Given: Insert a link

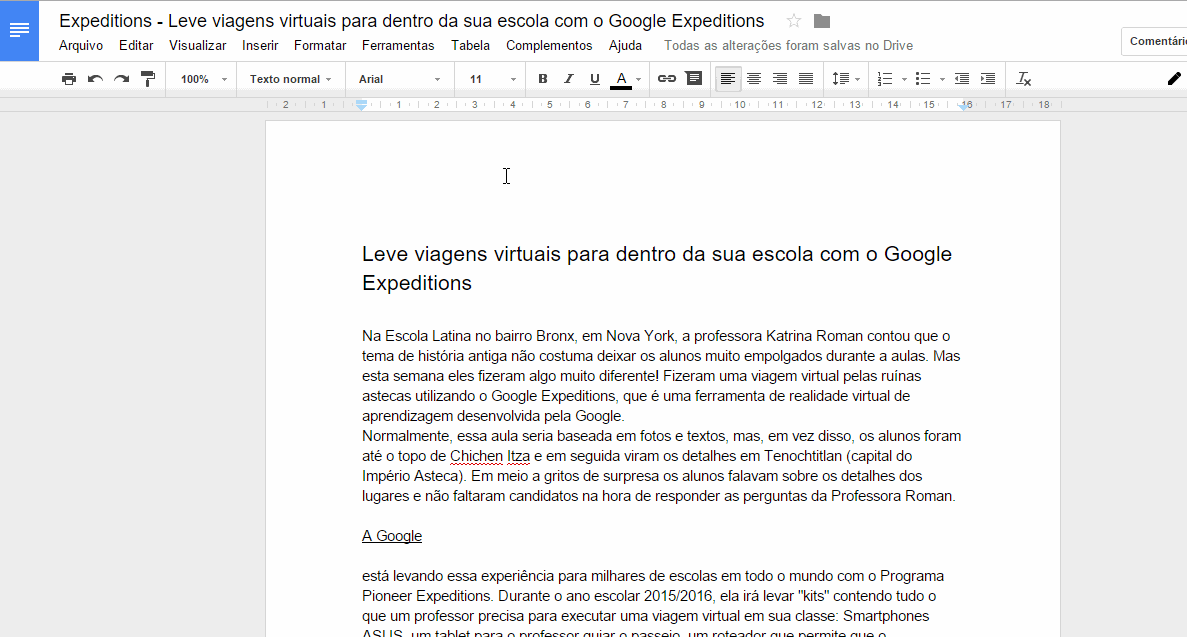Looking at the screenshot, I should pos(666,79).
